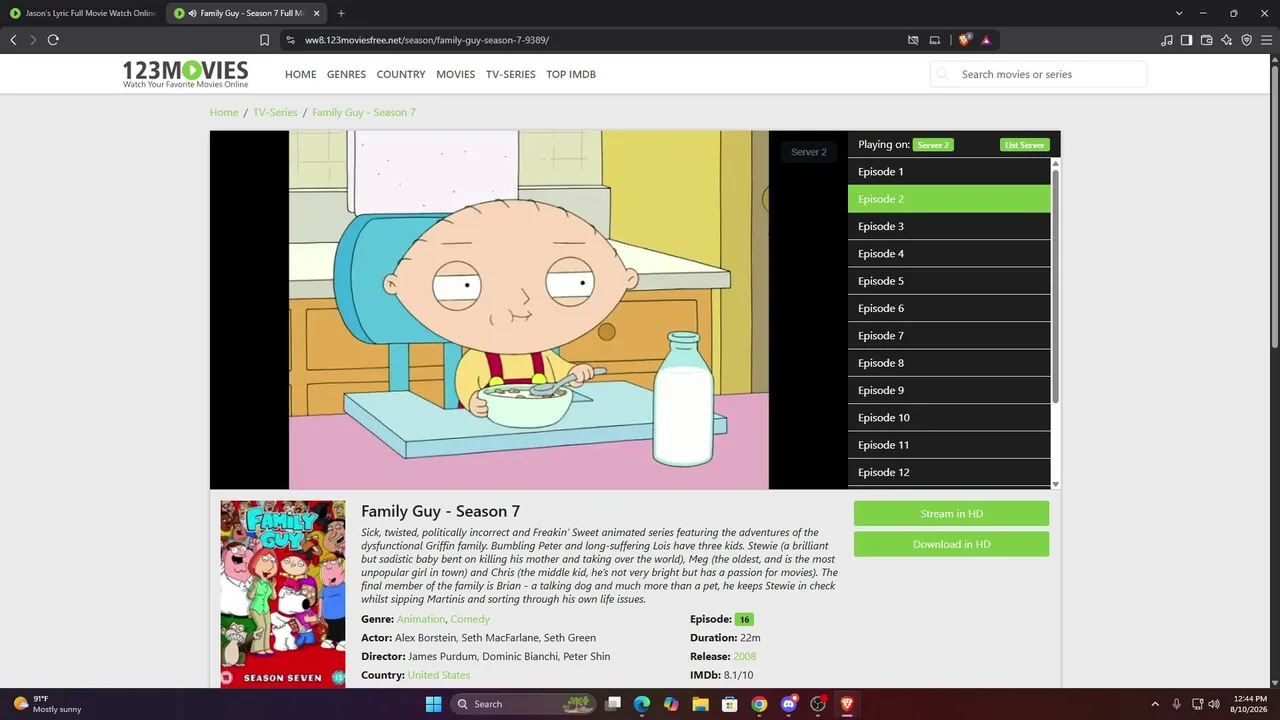Open the media playlist music icon

pyautogui.click(x=1166, y=40)
